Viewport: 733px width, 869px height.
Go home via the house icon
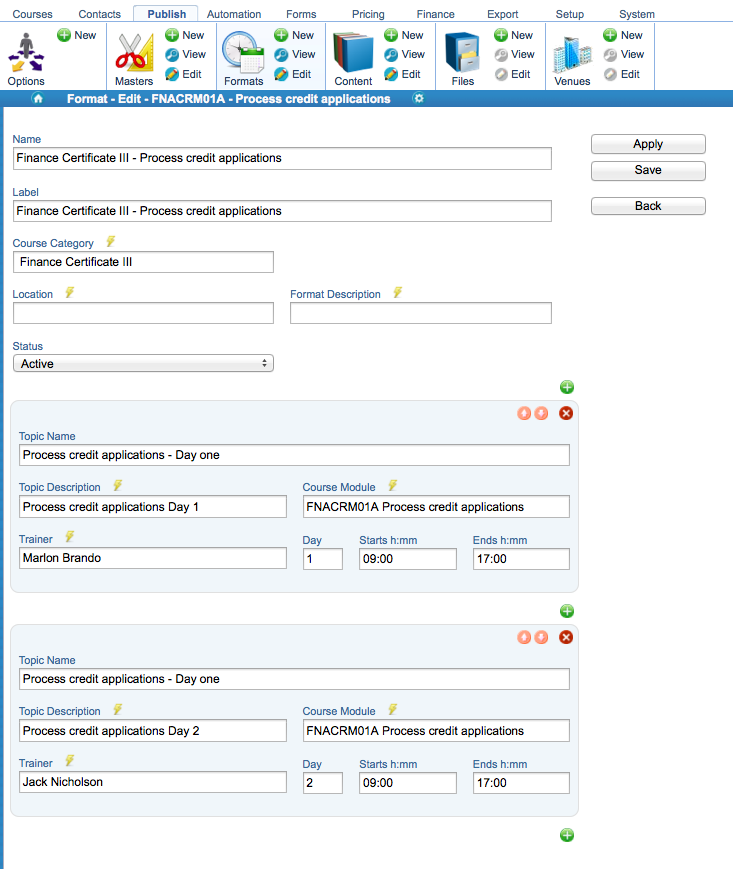(x=38, y=99)
